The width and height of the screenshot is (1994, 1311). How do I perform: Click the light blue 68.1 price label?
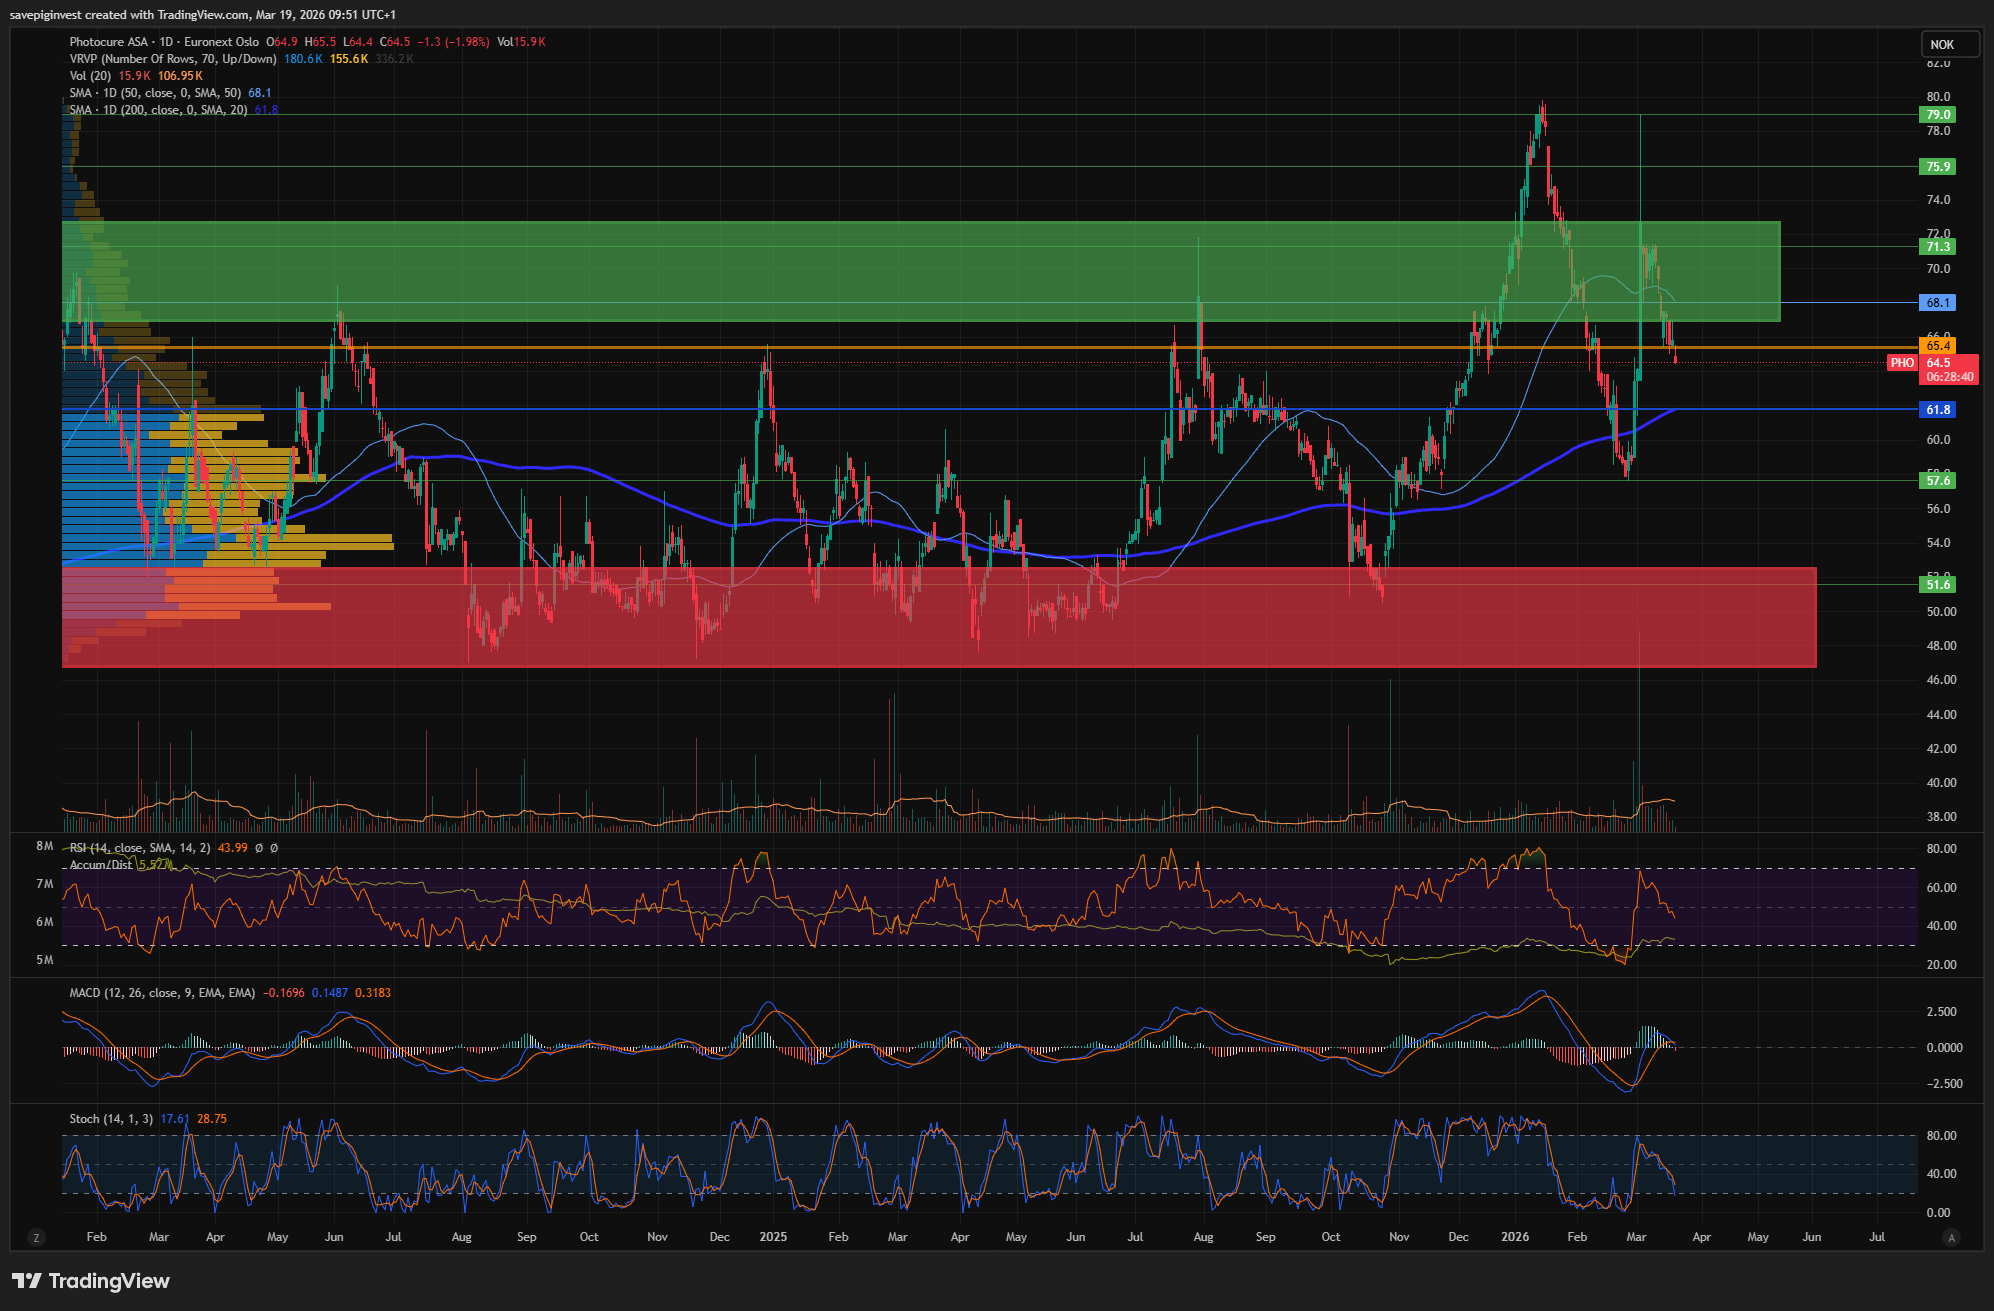click(1937, 303)
